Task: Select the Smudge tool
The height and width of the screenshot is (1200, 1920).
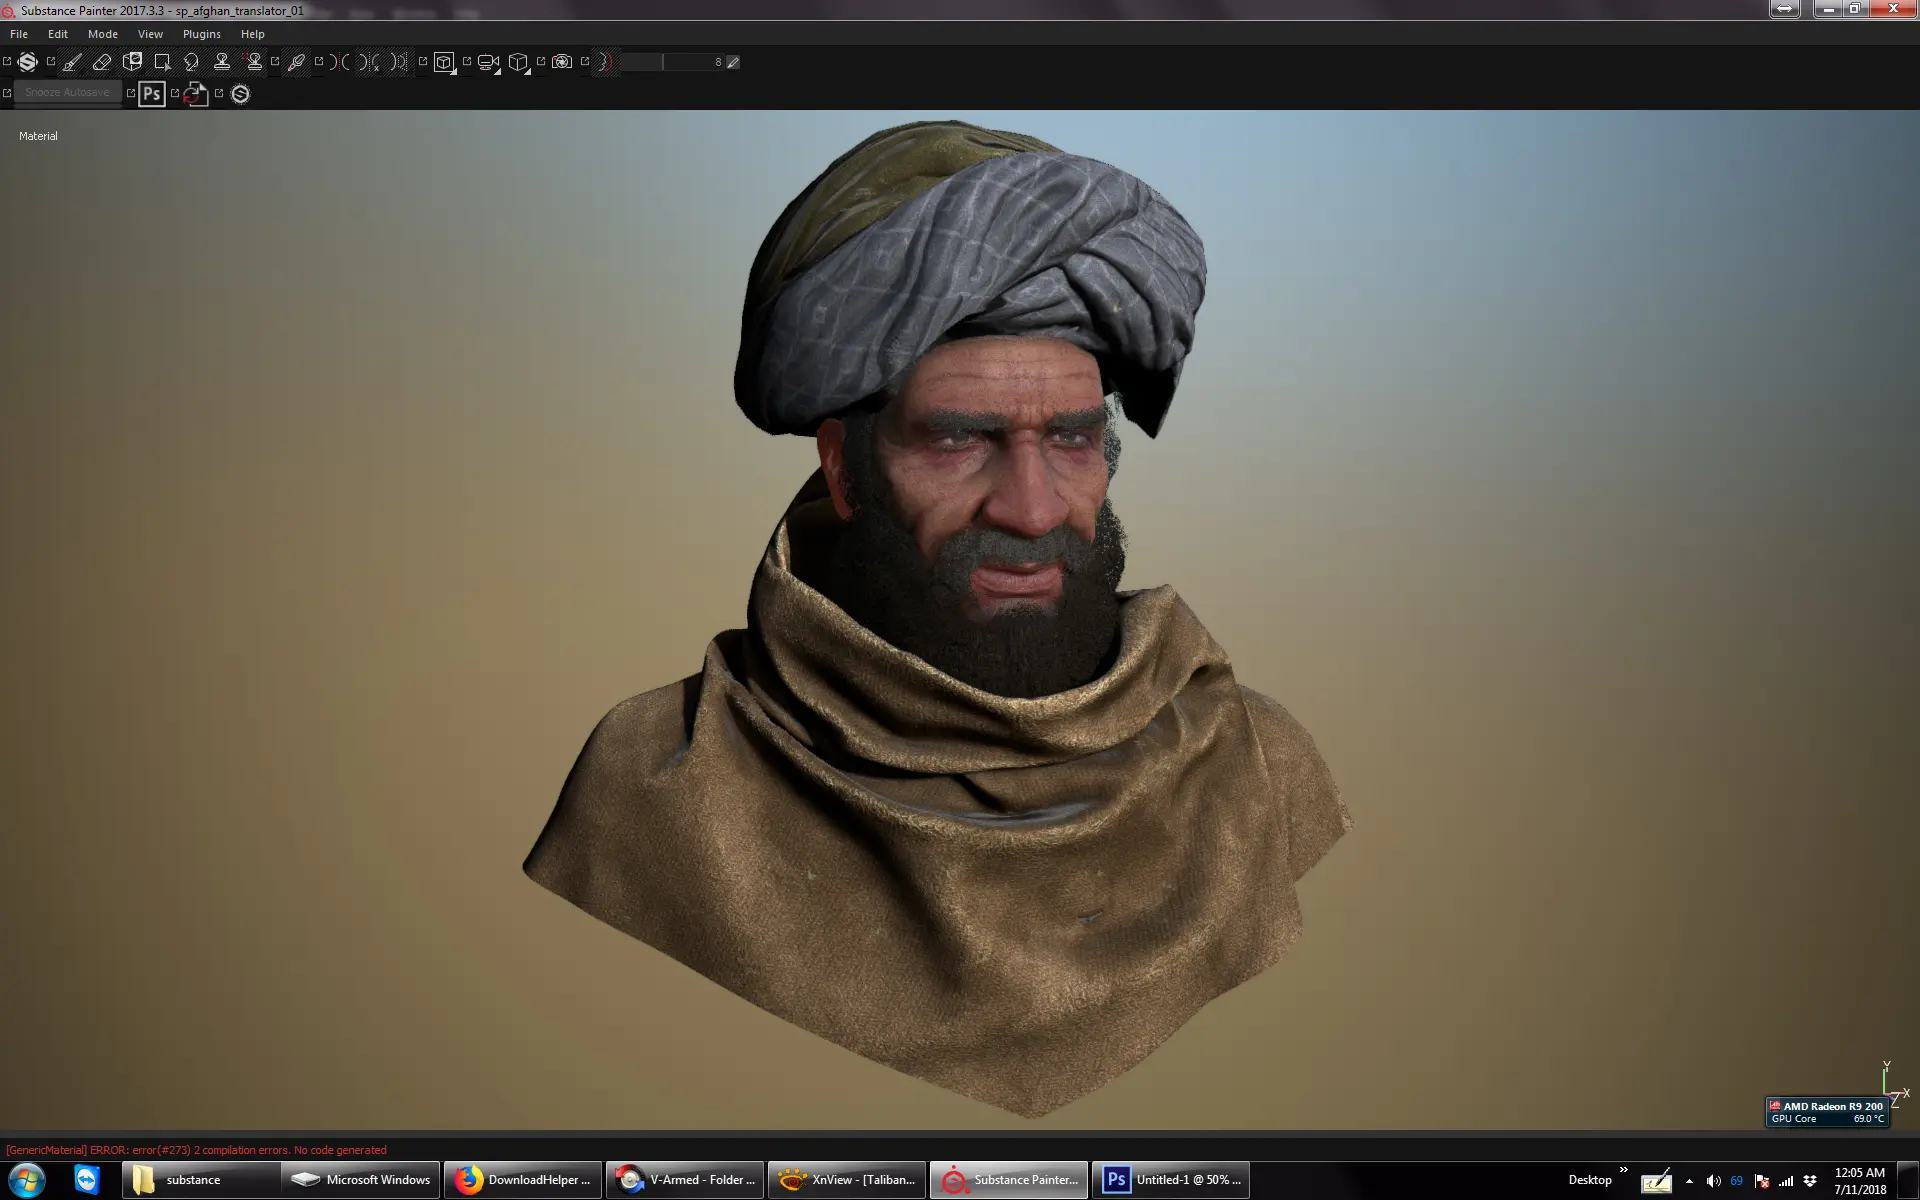Action: click(192, 62)
